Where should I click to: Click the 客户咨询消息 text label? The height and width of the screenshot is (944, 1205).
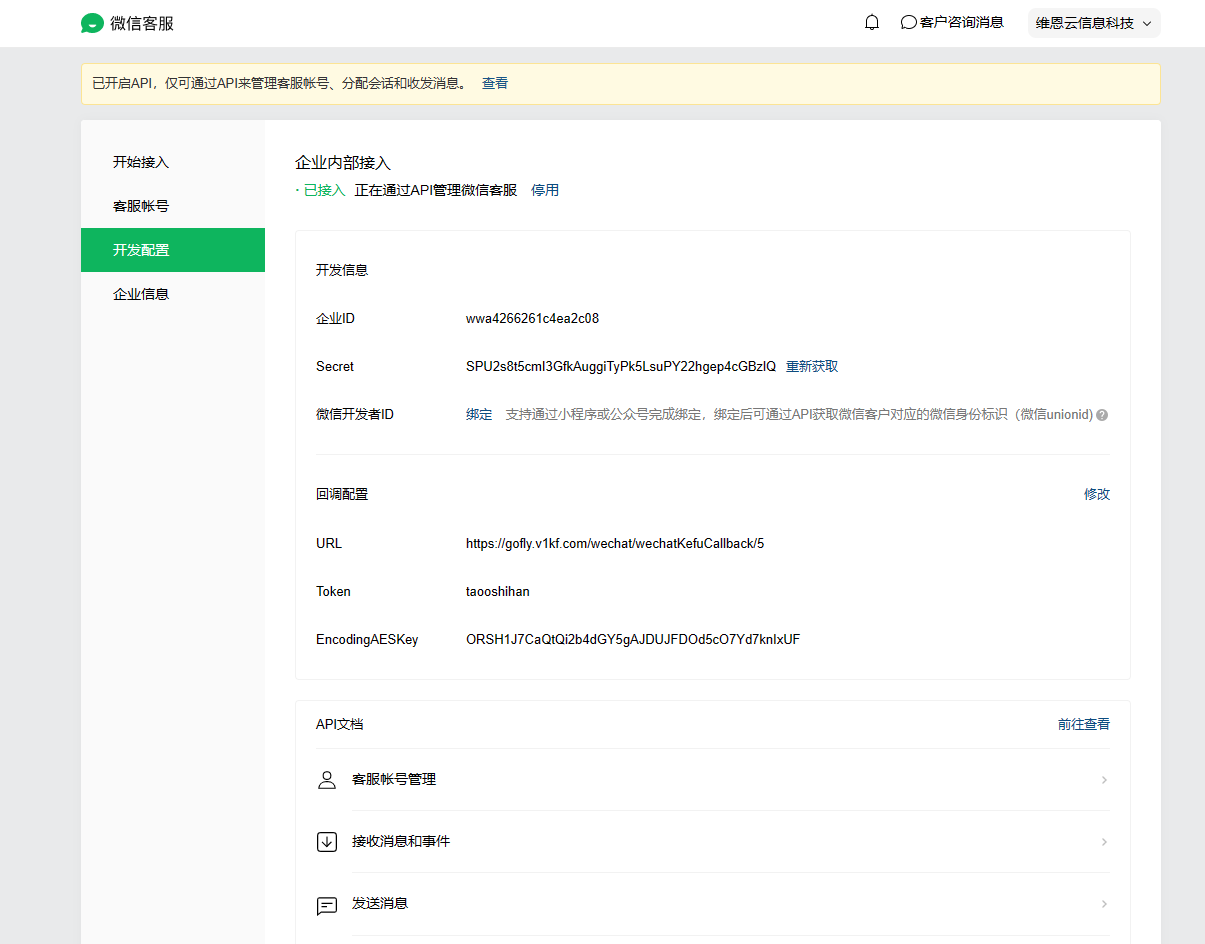[x=962, y=22]
